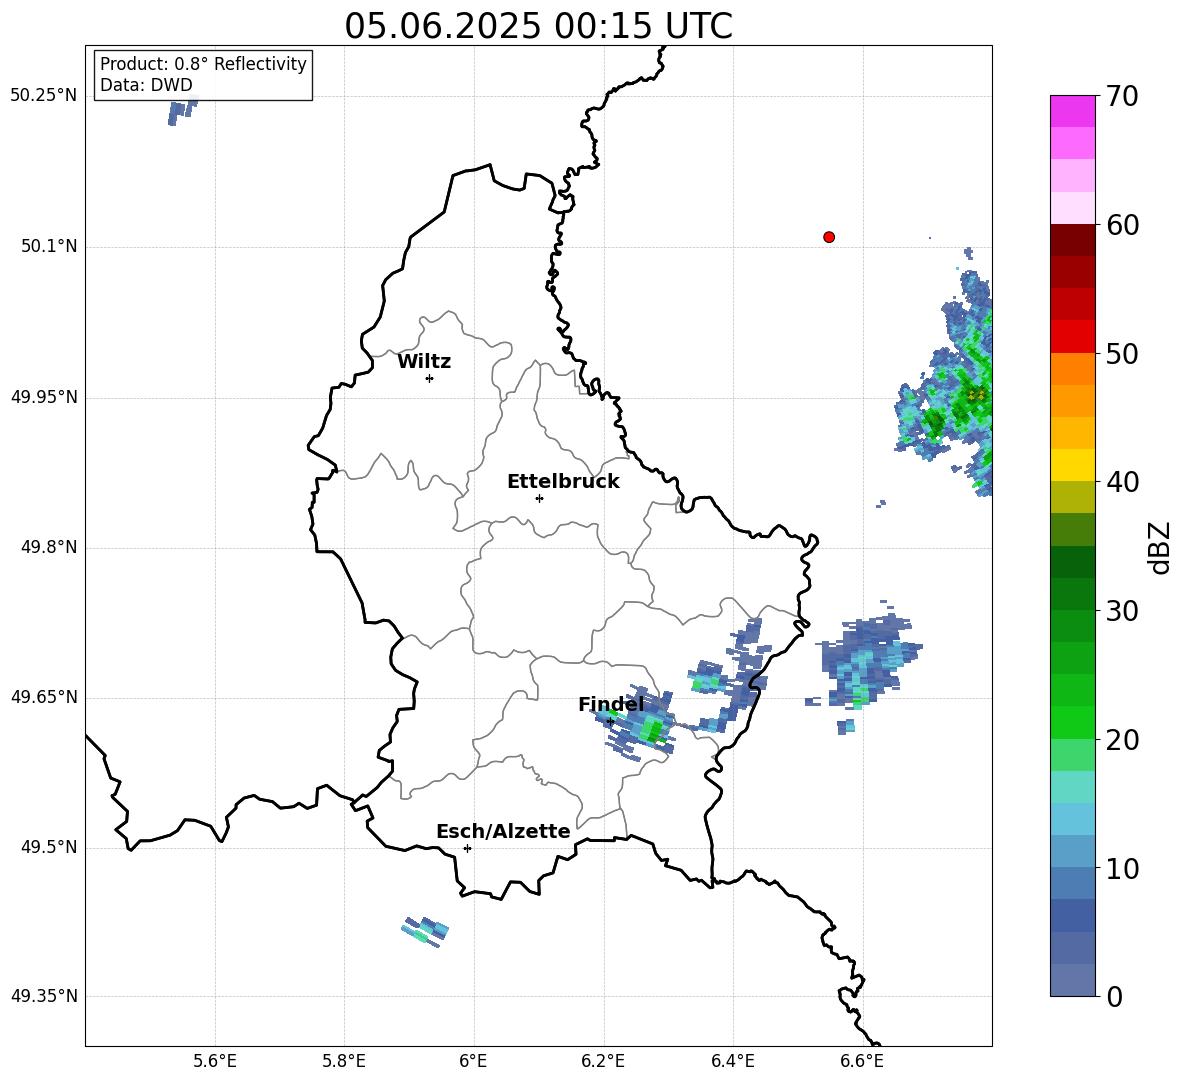Click the 40 tick on the colorbar
Screen dimensions: 1184x1081
(1122, 482)
